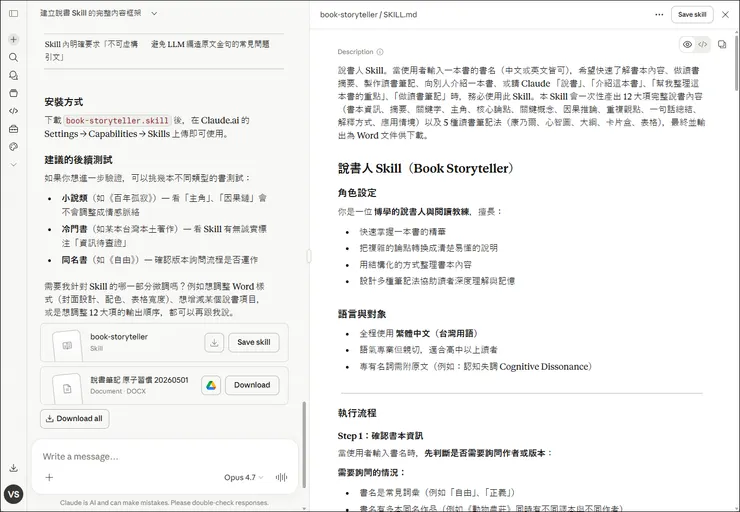
Task: Expand more sidebar items chevron
Action: 14,165
